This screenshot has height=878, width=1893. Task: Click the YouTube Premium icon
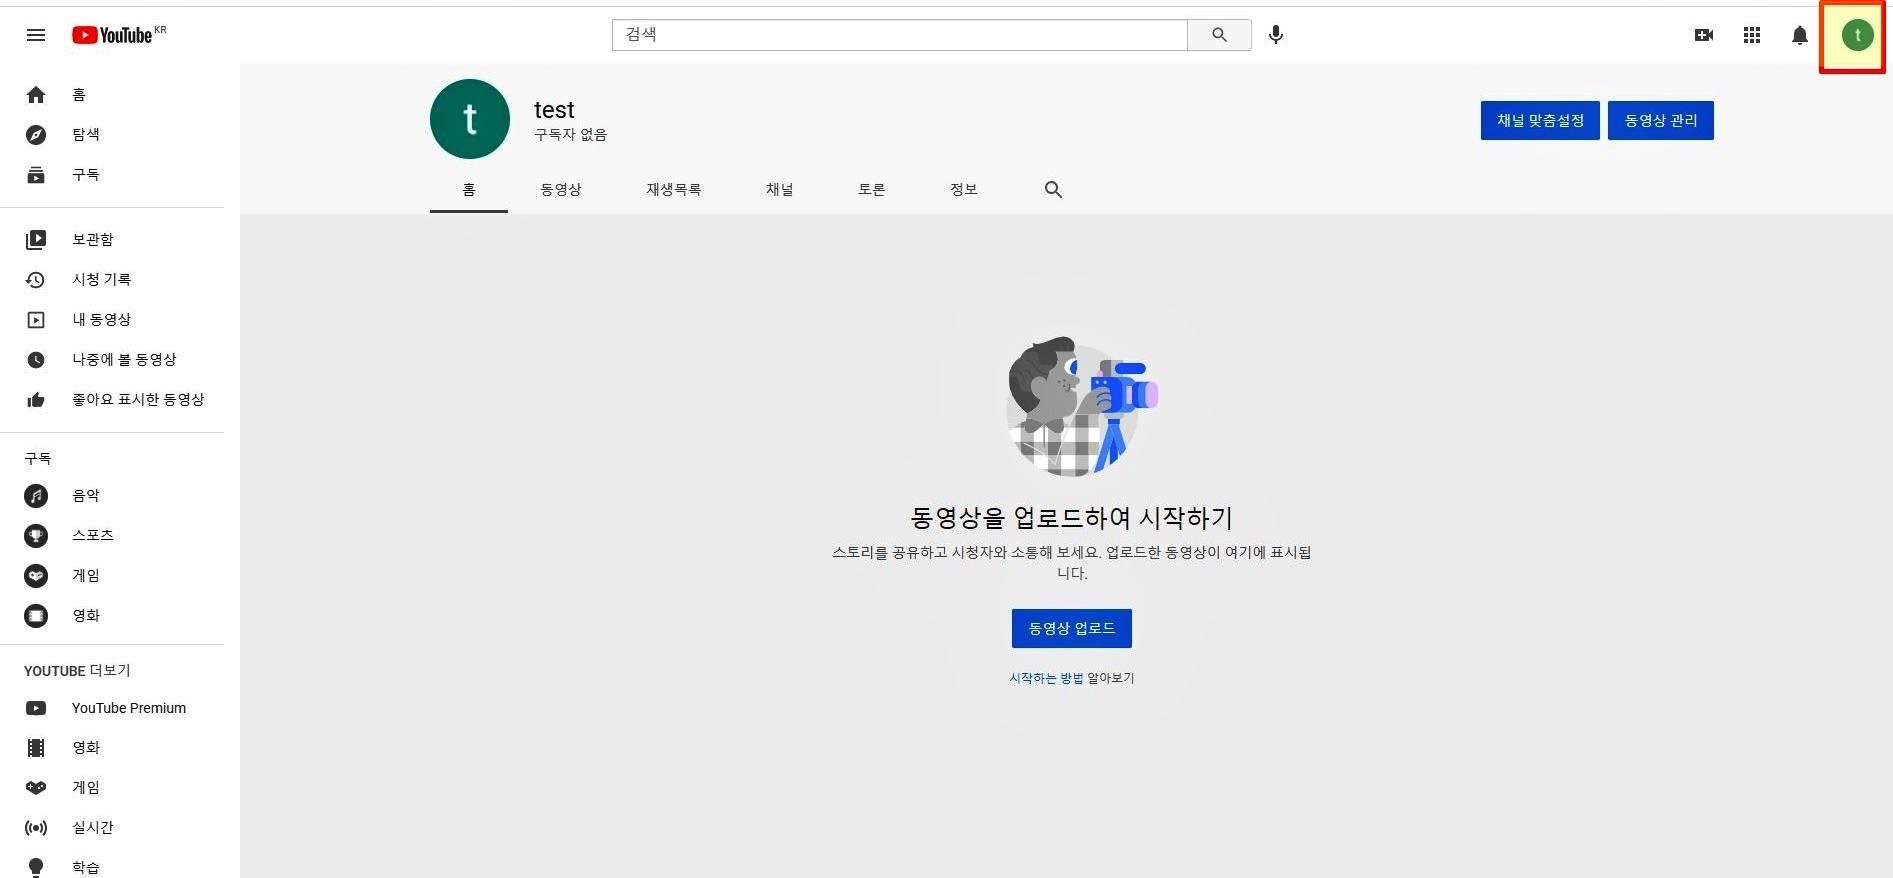[36, 708]
